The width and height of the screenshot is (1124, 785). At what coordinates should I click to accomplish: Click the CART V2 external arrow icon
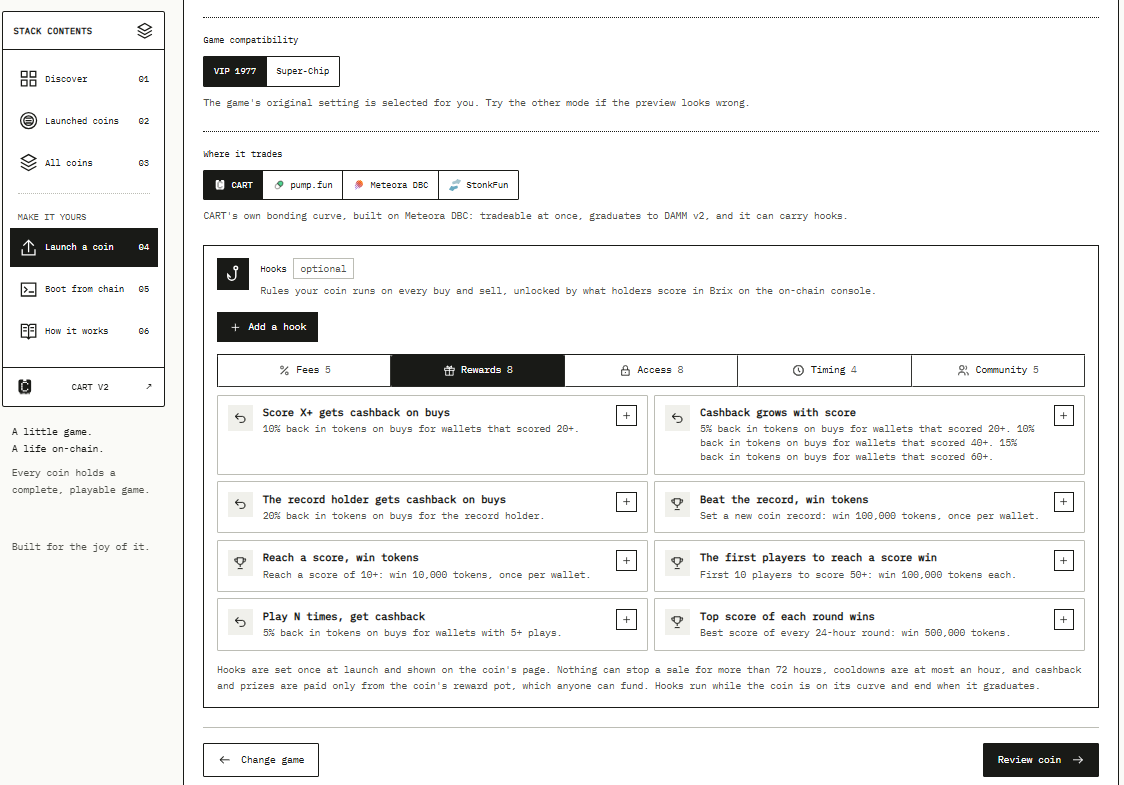149,386
